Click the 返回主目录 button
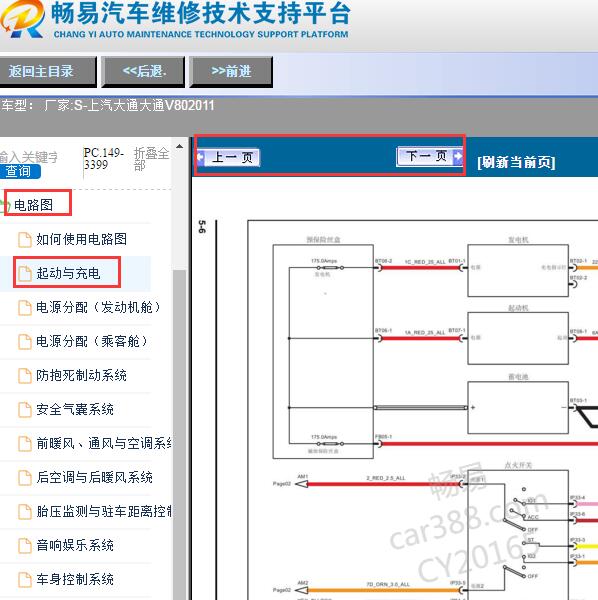The image size is (598, 600). (x=47, y=72)
